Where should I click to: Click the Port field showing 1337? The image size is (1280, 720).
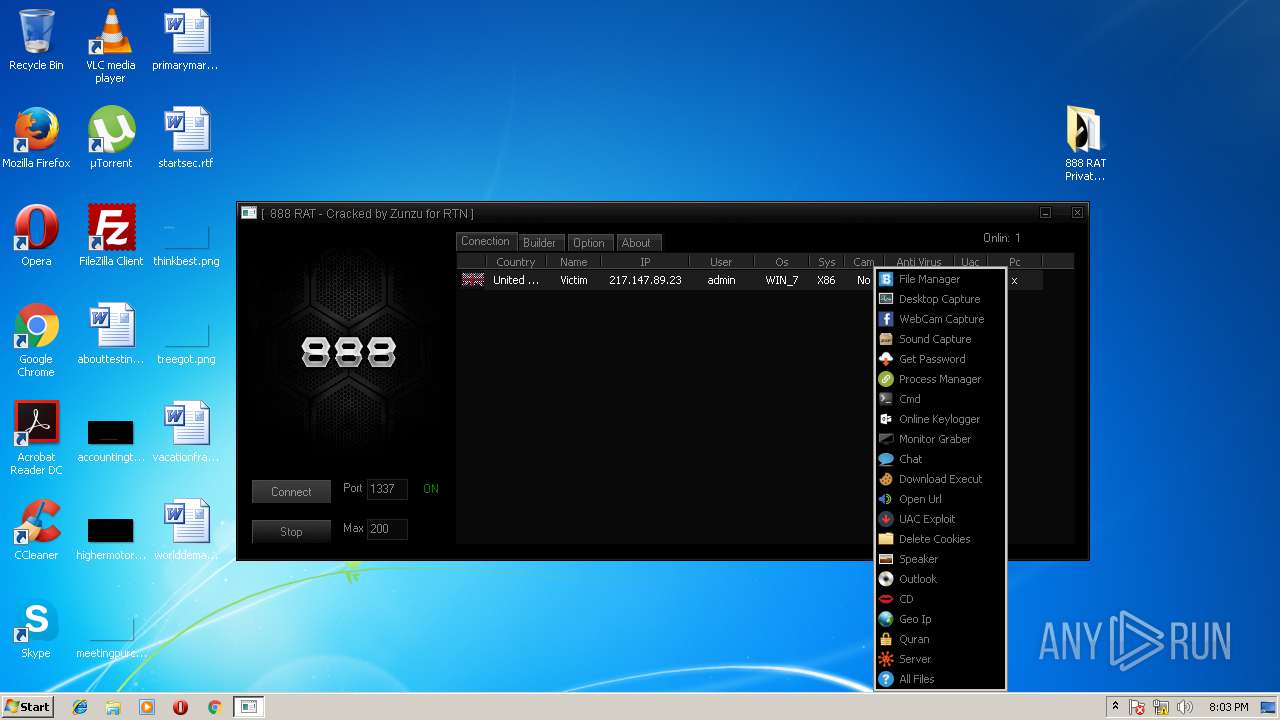[387, 489]
